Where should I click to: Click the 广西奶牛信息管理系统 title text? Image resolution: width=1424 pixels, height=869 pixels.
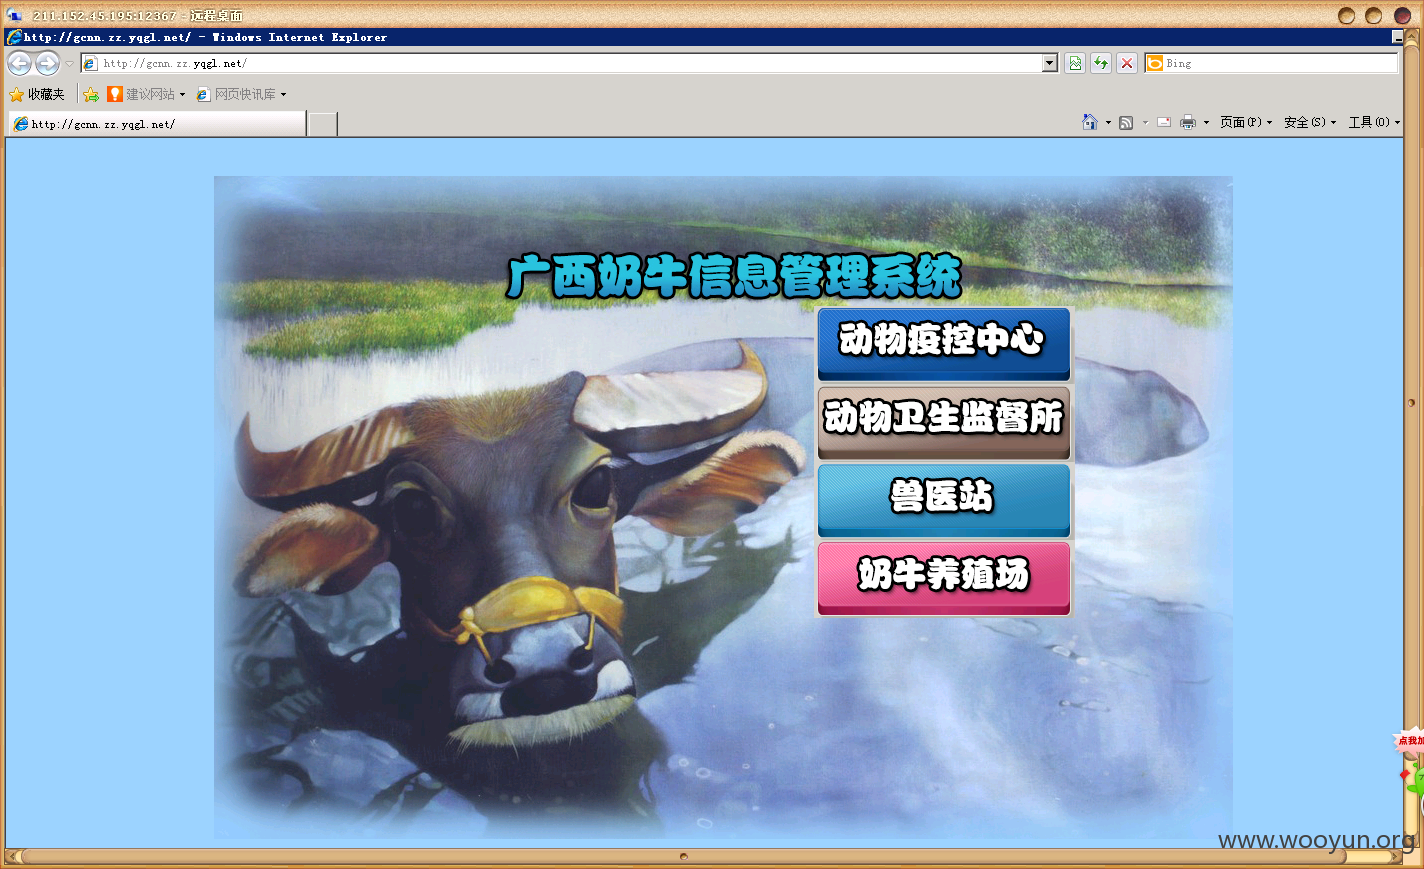735,277
